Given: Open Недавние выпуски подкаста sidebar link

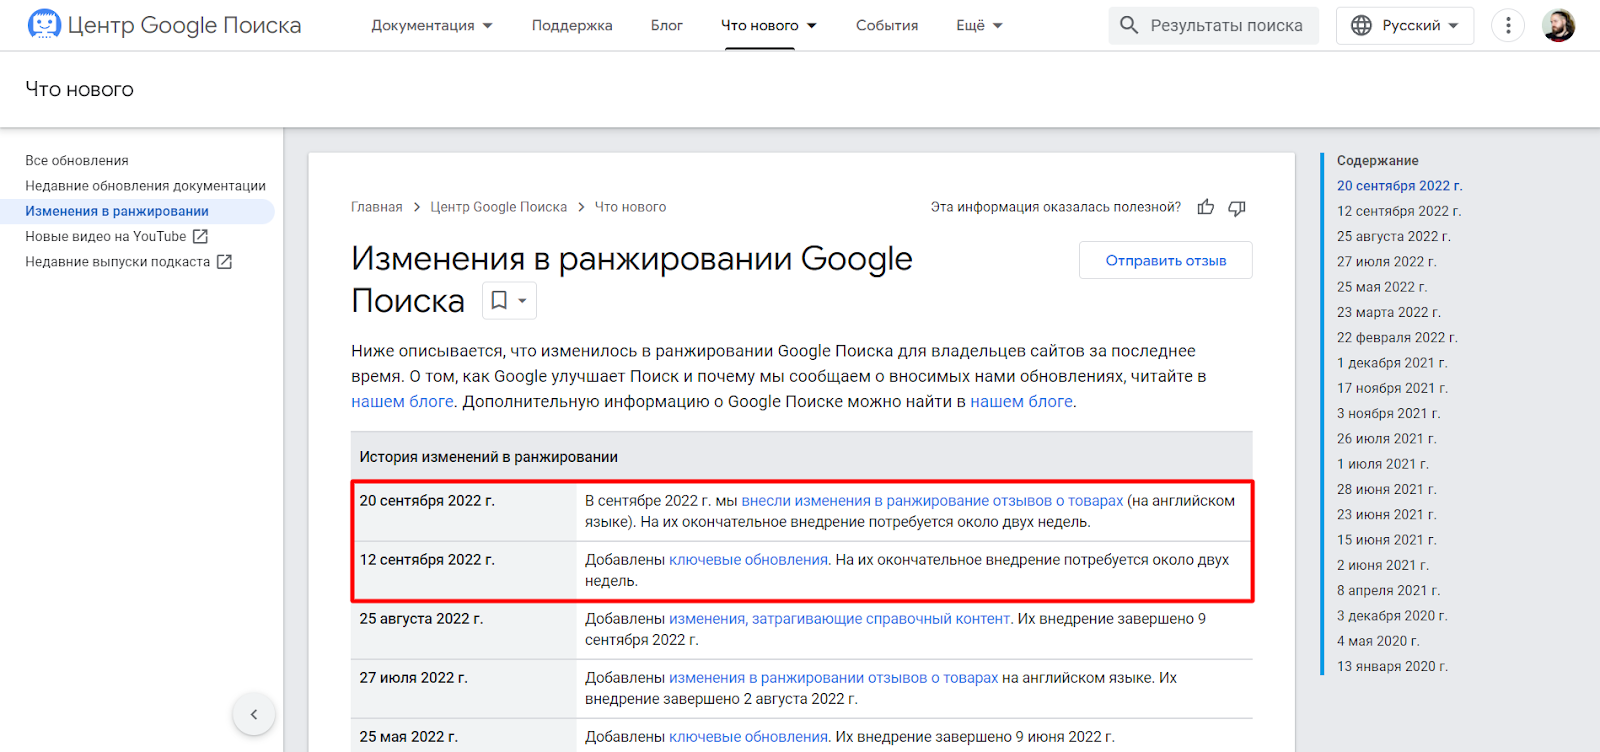Looking at the screenshot, I should 118,262.
